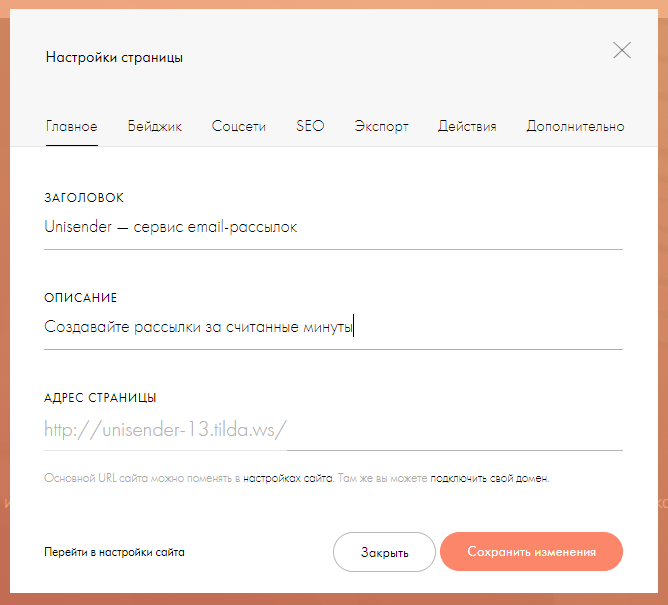Save with 'Сохранить изменения' button

531,552
